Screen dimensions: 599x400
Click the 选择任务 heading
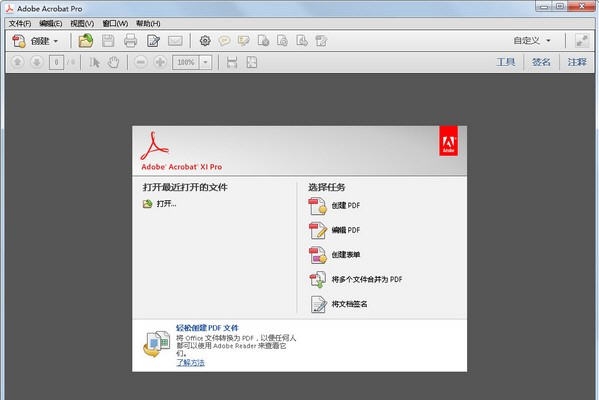(327, 187)
